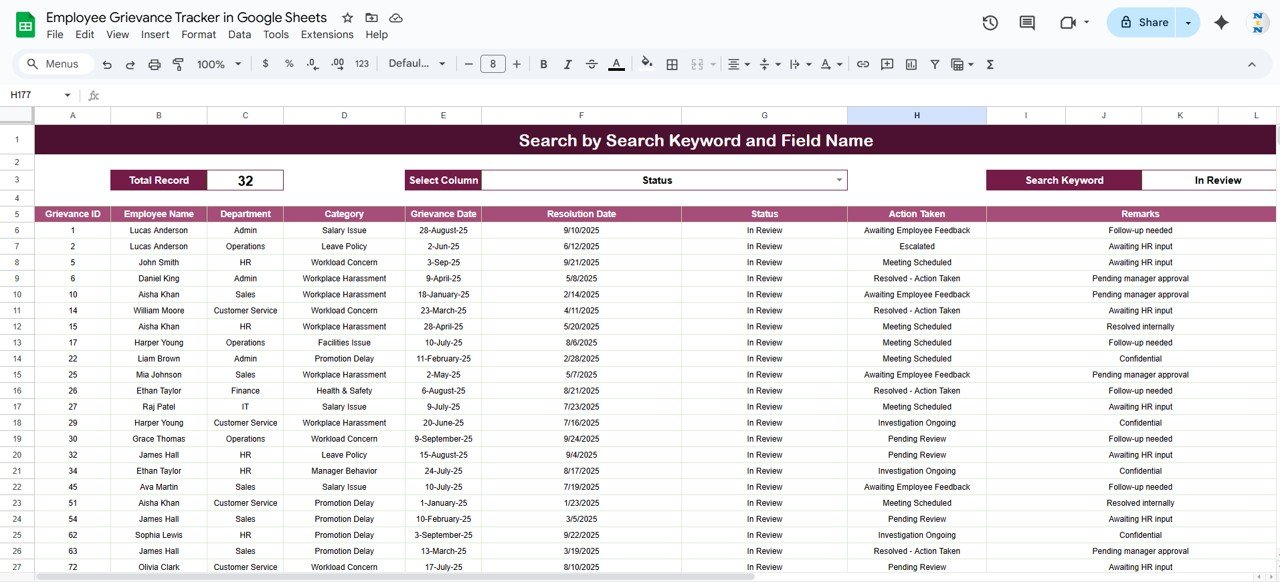Click the Undo icon in toolbar
Screen dimensions: 1280x582
(107, 64)
